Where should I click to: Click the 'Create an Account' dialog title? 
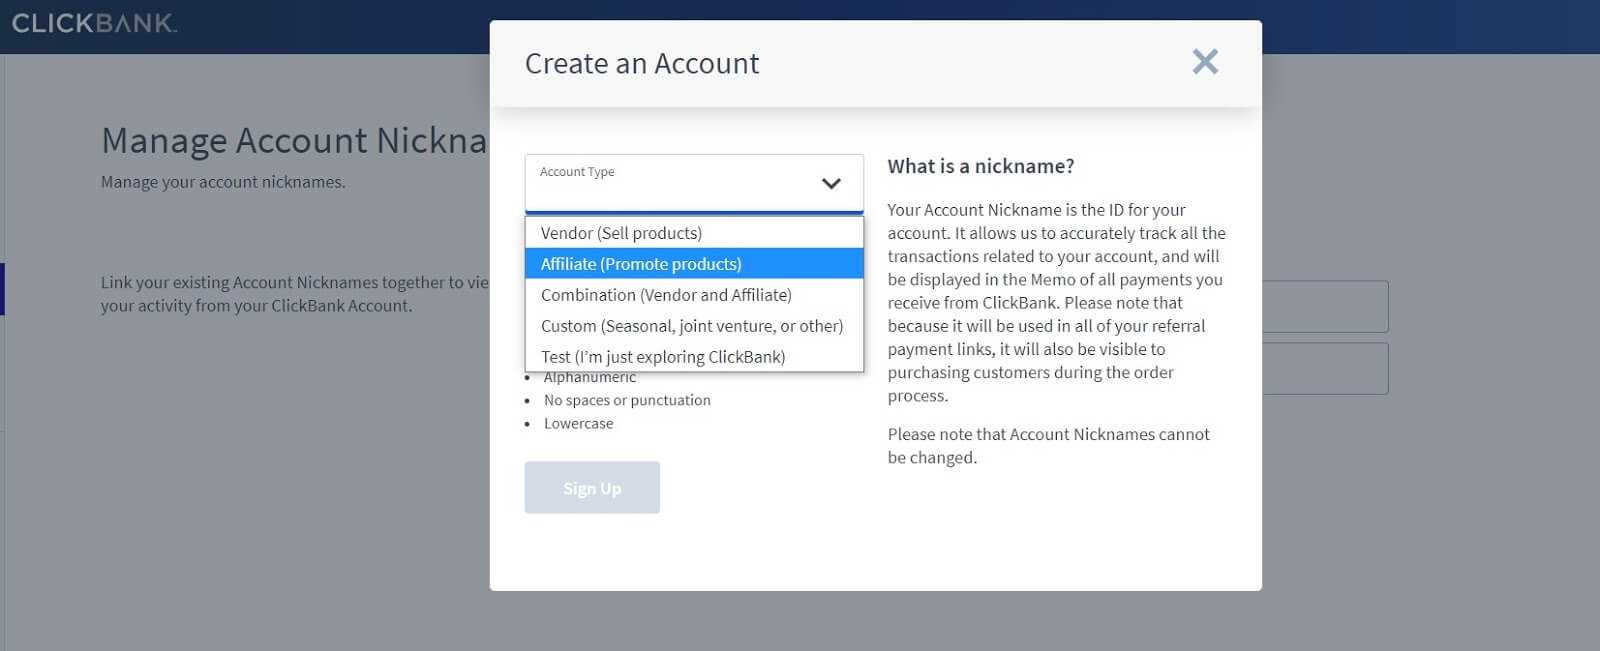tap(642, 63)
